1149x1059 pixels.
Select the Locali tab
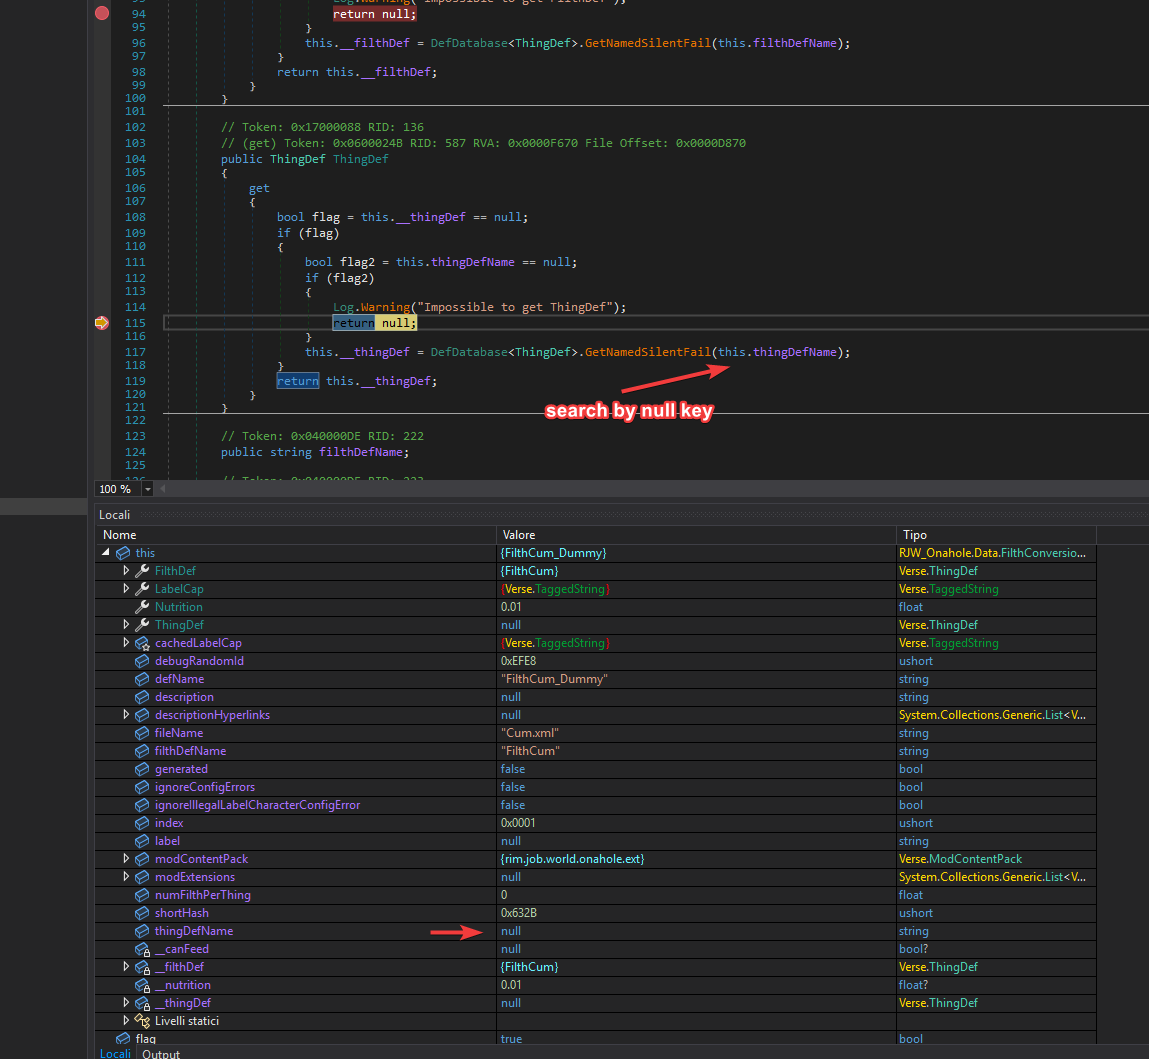tap(114, 1053)
